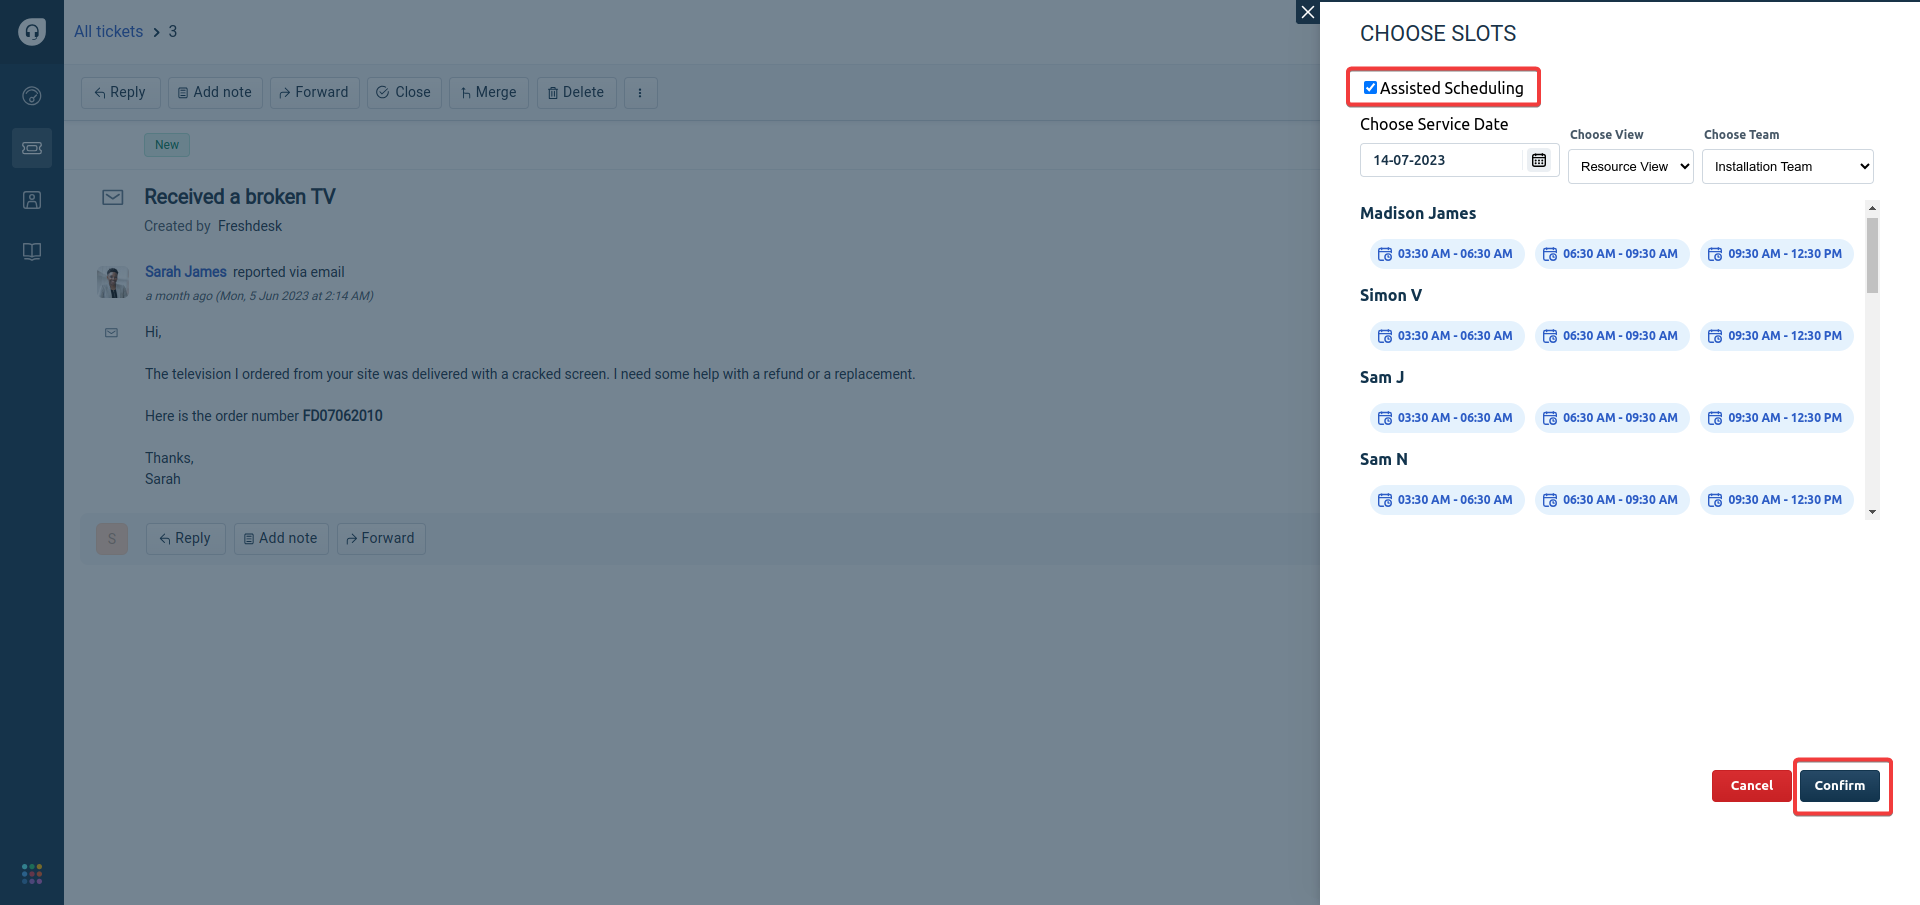This screenshot has height=905, width=1920.
Task: Select Sam J 03:30 AM - 06:30 AM slot
Action: tap(1446, 418)
